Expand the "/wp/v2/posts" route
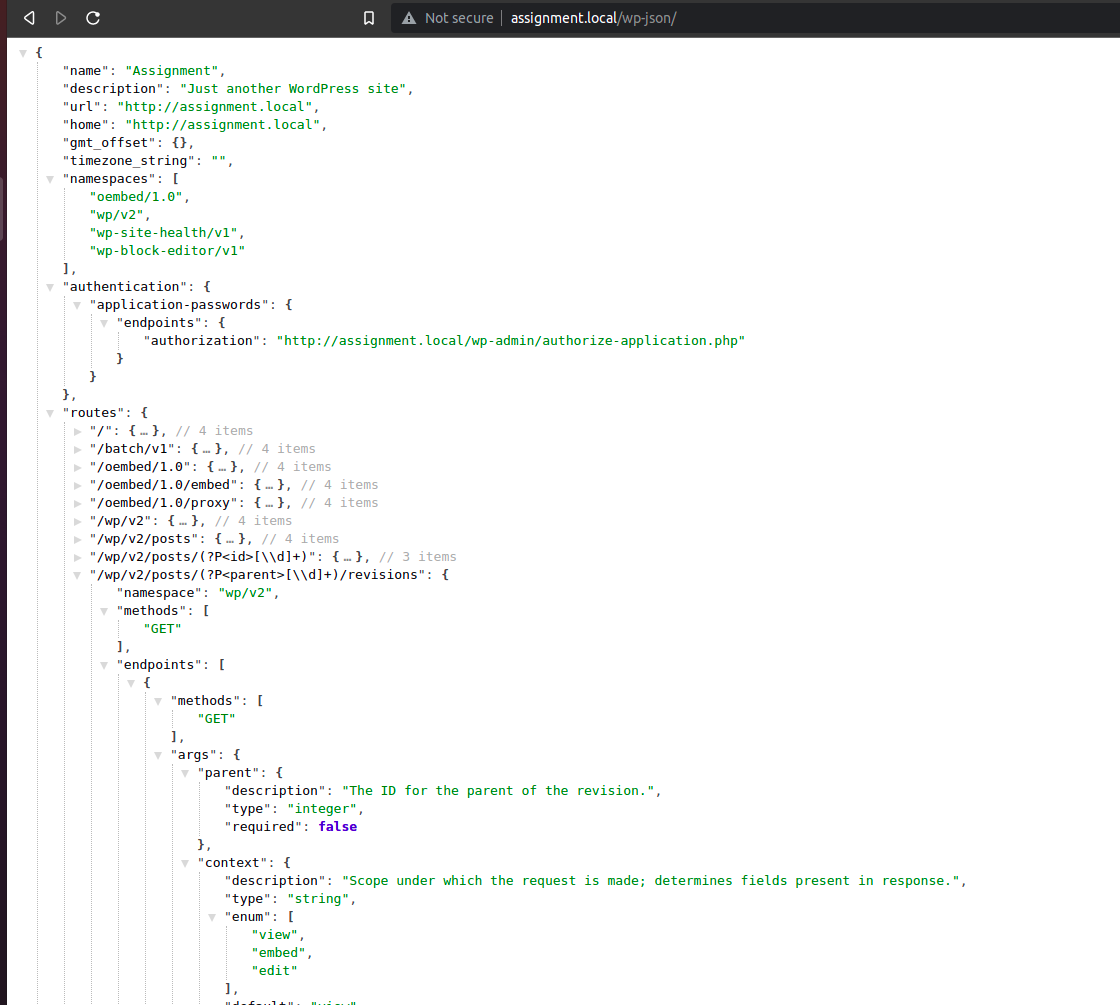The width and height of the screenshot is (1120, 1005). point(78,539)
